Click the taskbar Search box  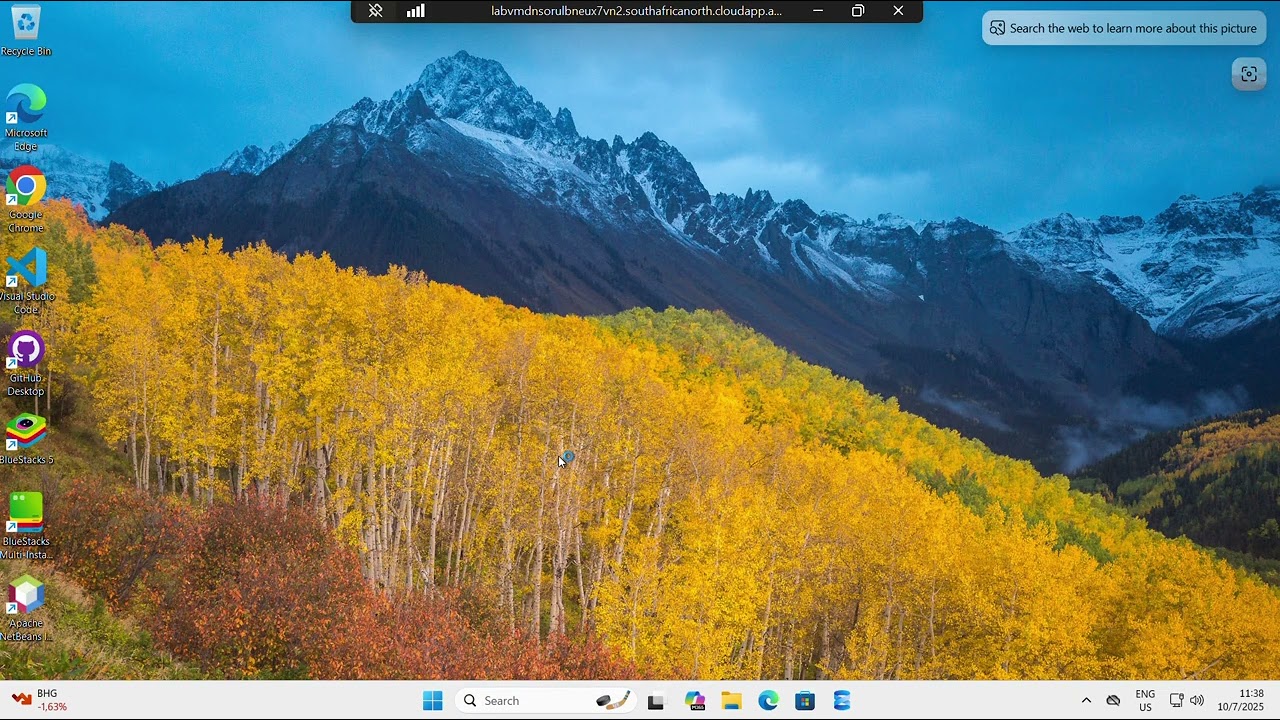546,701
